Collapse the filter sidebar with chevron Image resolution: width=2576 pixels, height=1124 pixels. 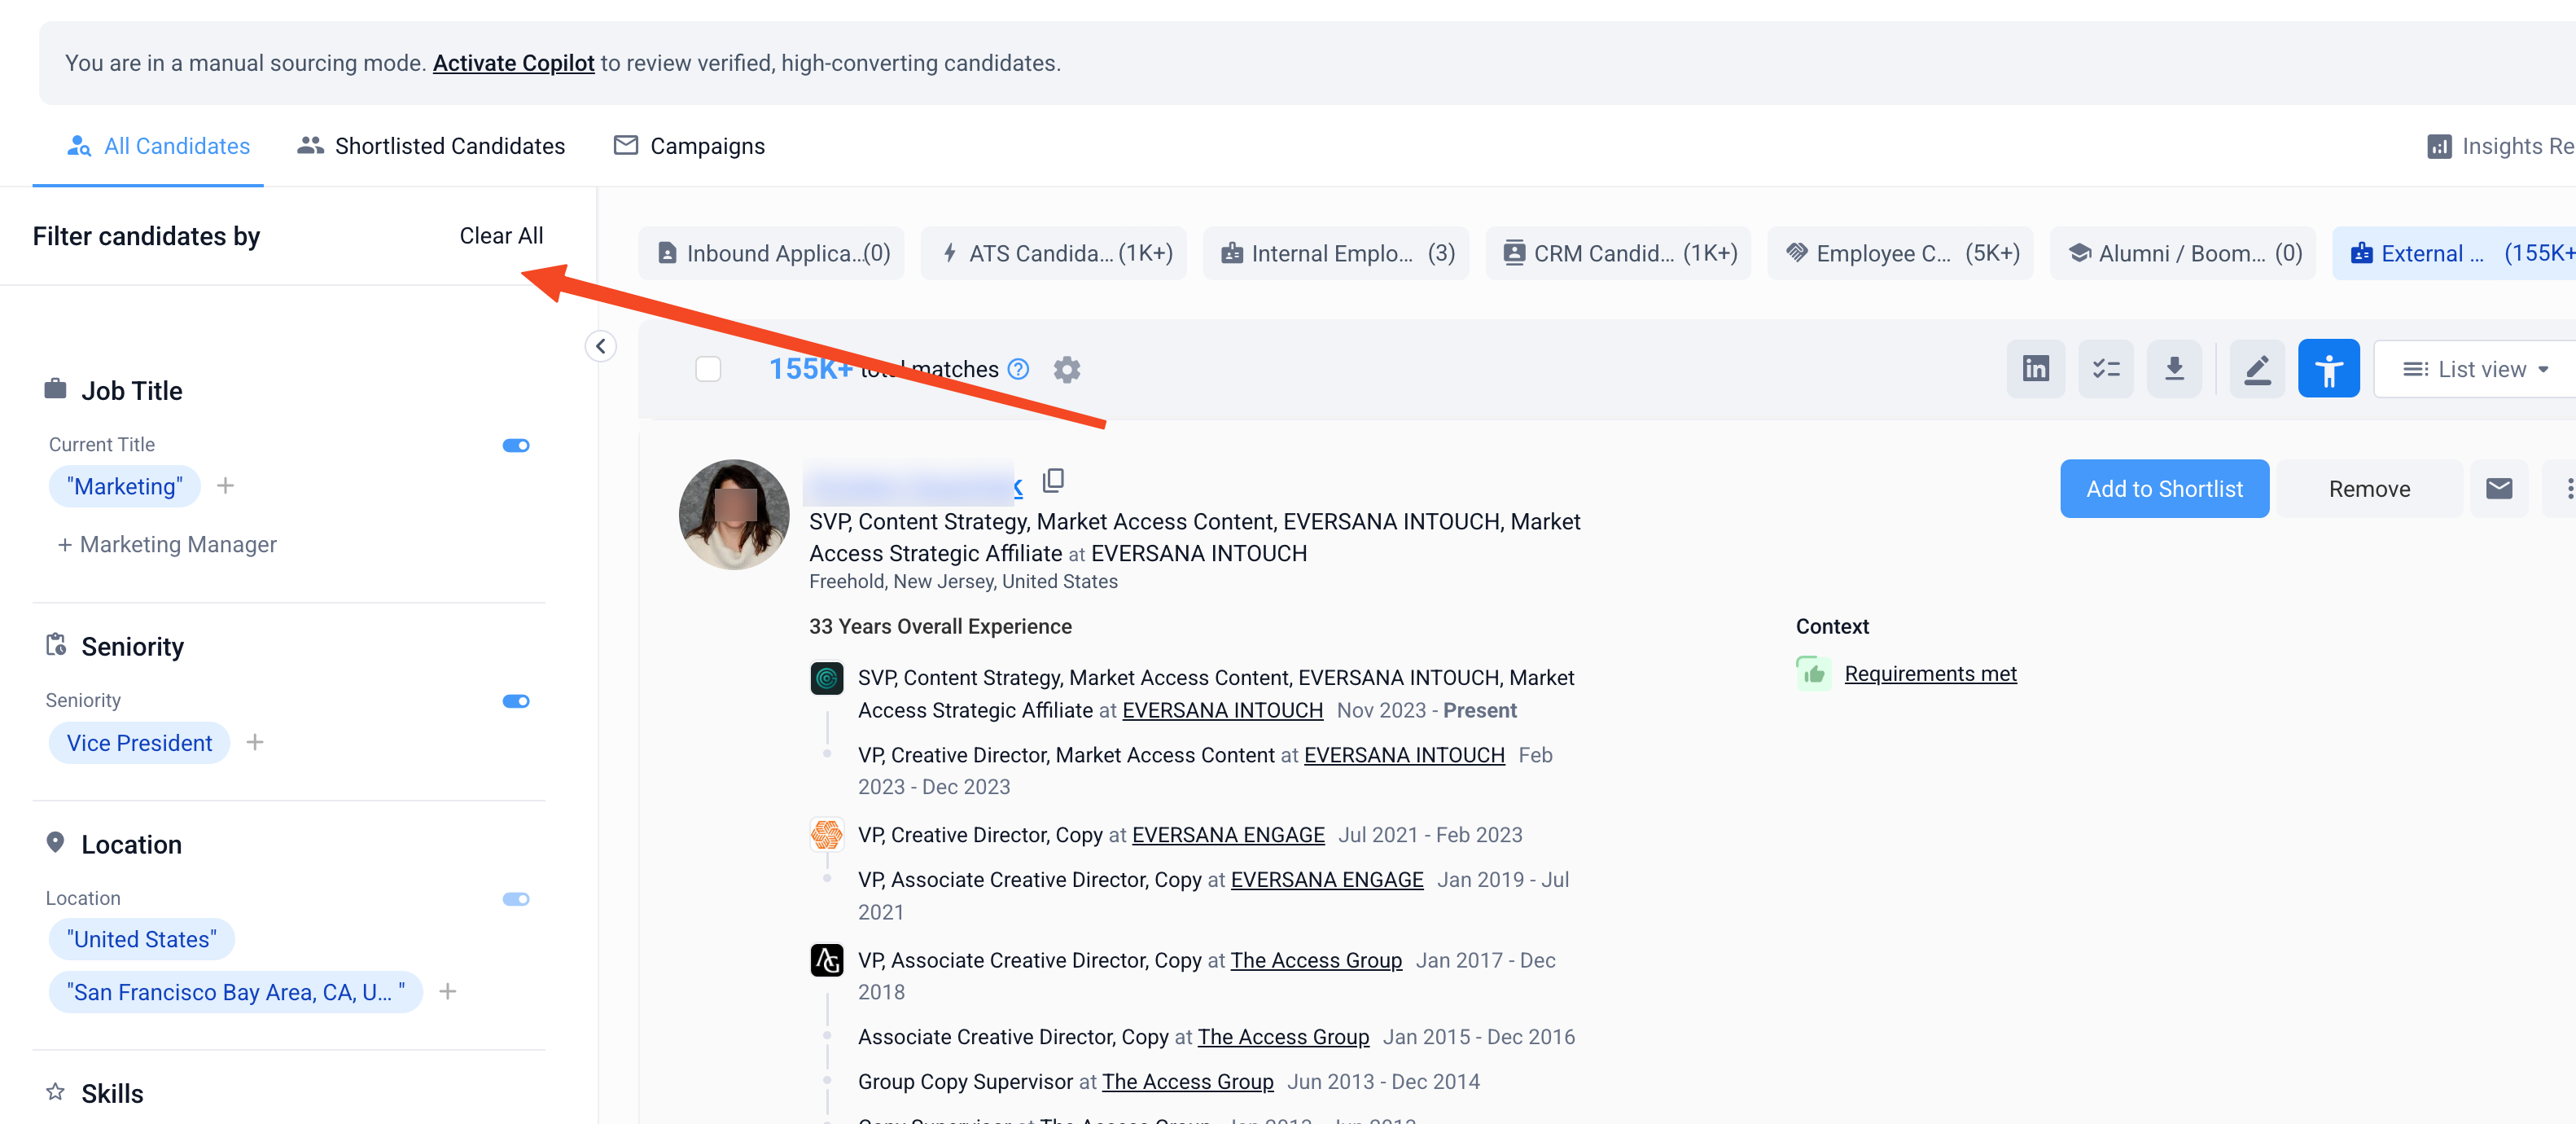[x=600, y=346]
